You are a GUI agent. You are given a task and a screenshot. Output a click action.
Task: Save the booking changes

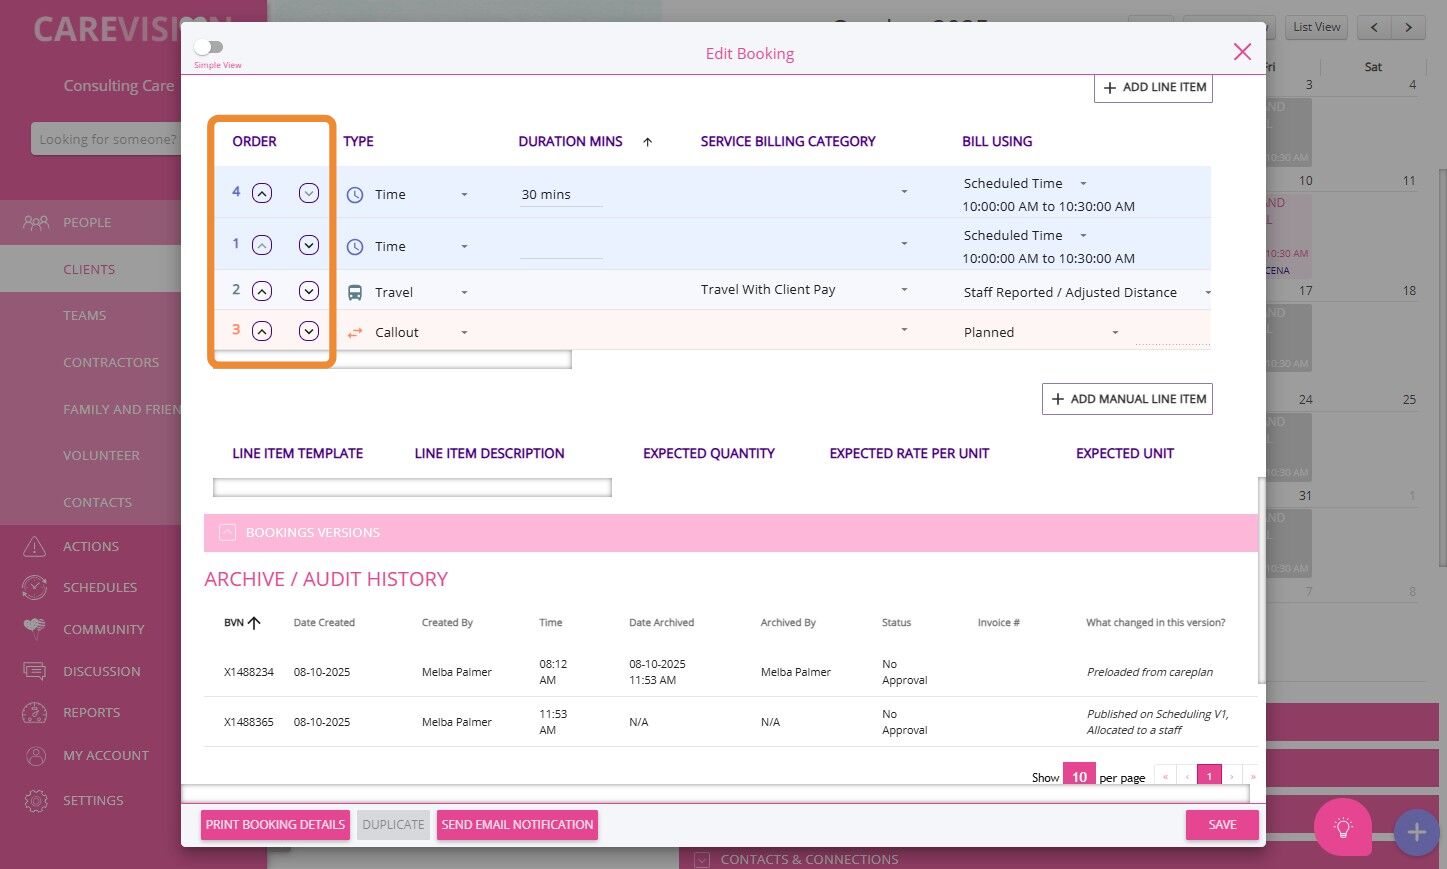[x=1222, y=825]
